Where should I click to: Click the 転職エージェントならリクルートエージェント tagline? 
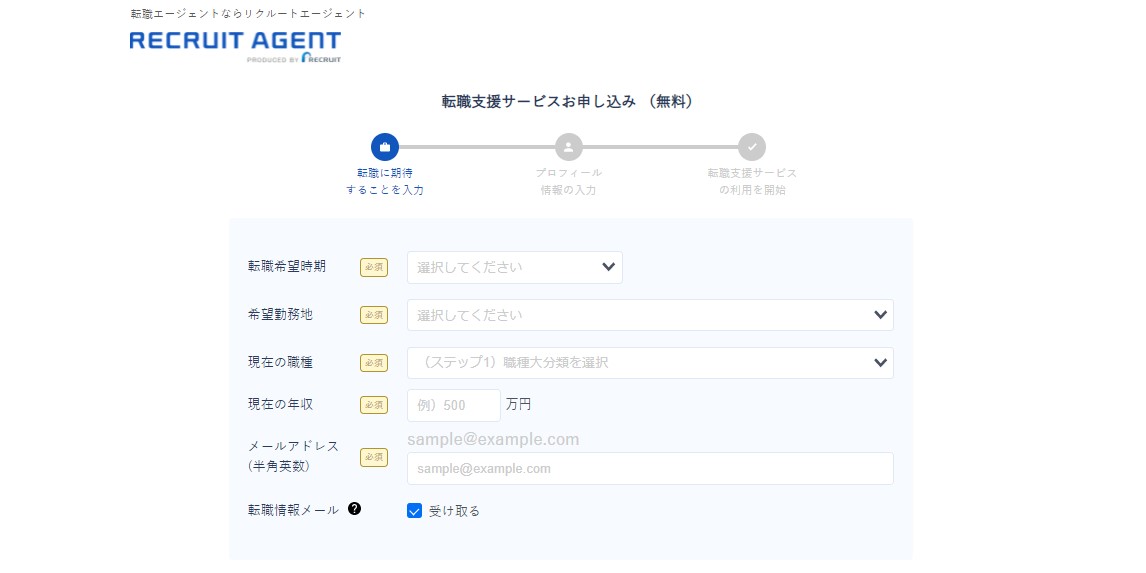248,14
